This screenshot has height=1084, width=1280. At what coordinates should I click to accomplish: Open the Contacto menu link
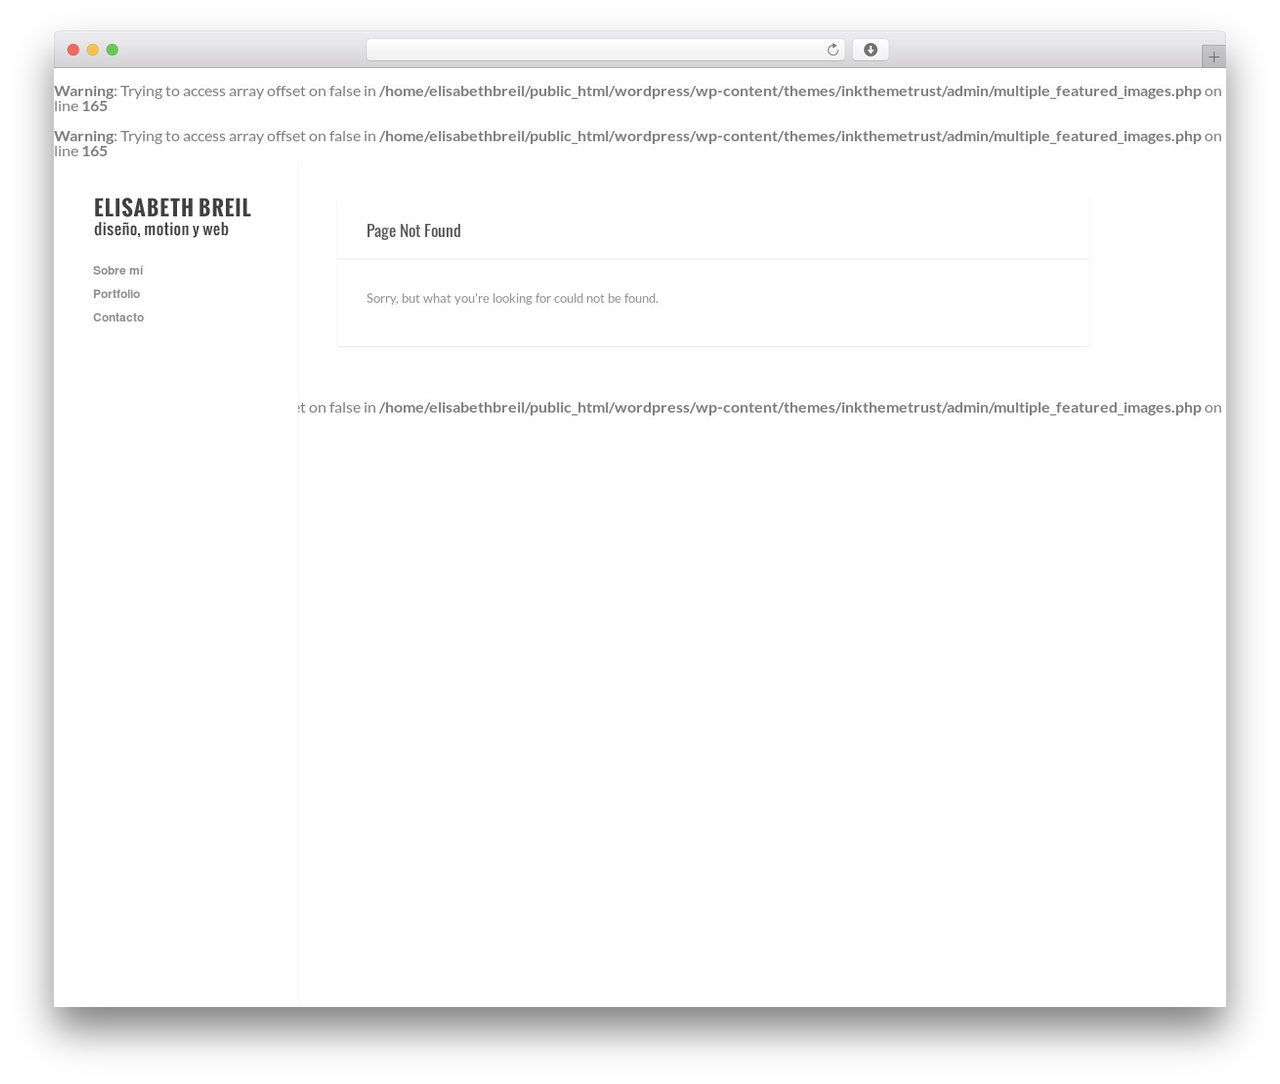coord(118,318)
